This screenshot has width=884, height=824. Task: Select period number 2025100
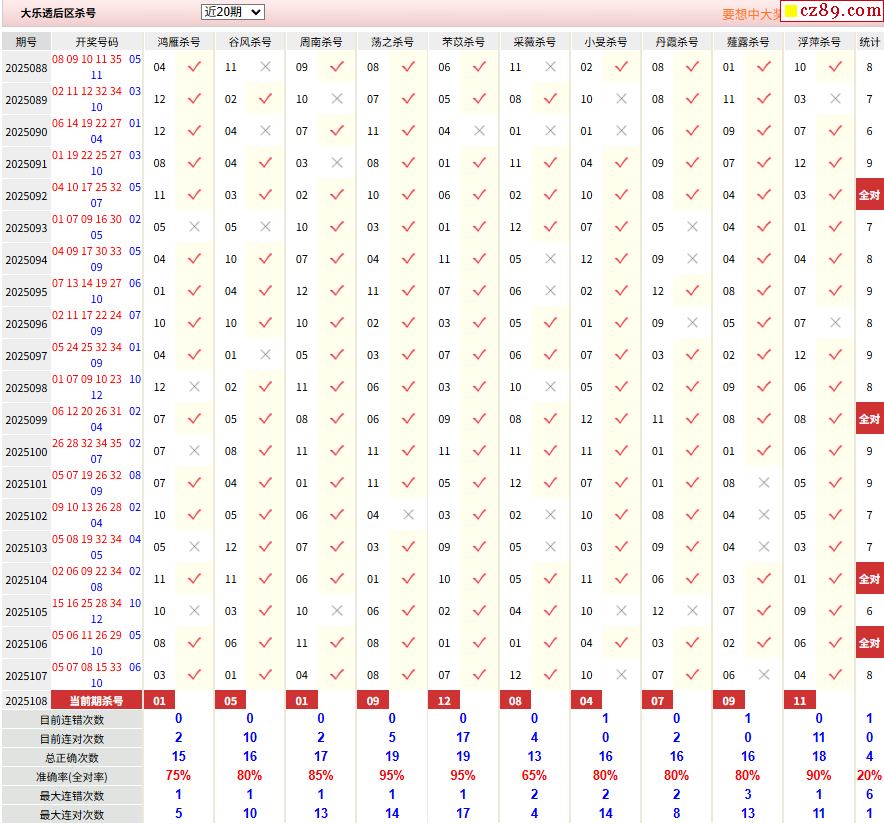(x=26, y=452)
